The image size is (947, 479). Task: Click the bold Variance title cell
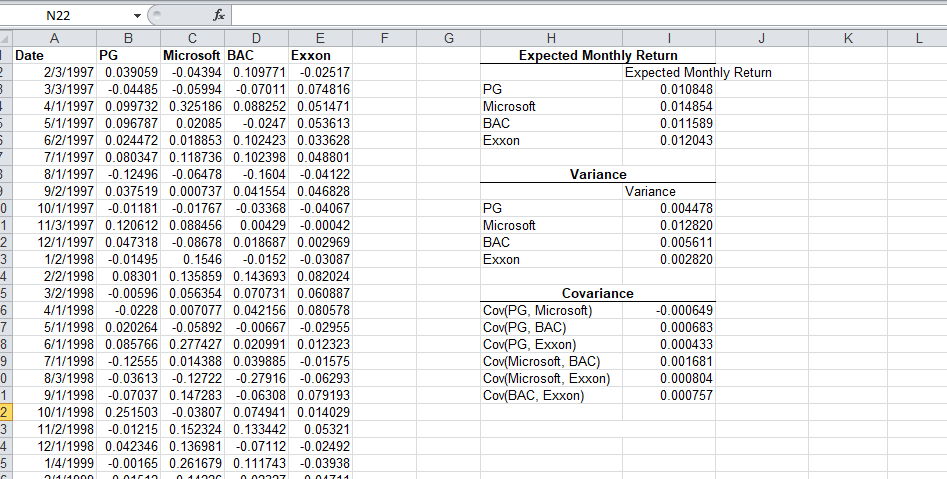(x=598, y=175)
